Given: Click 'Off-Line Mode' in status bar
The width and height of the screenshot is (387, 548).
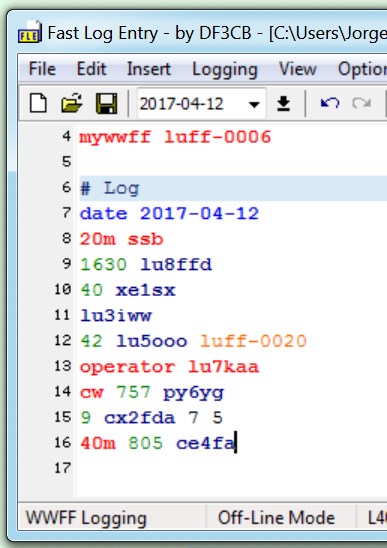Looking at the screenshot, I should (x=276, y=517).
